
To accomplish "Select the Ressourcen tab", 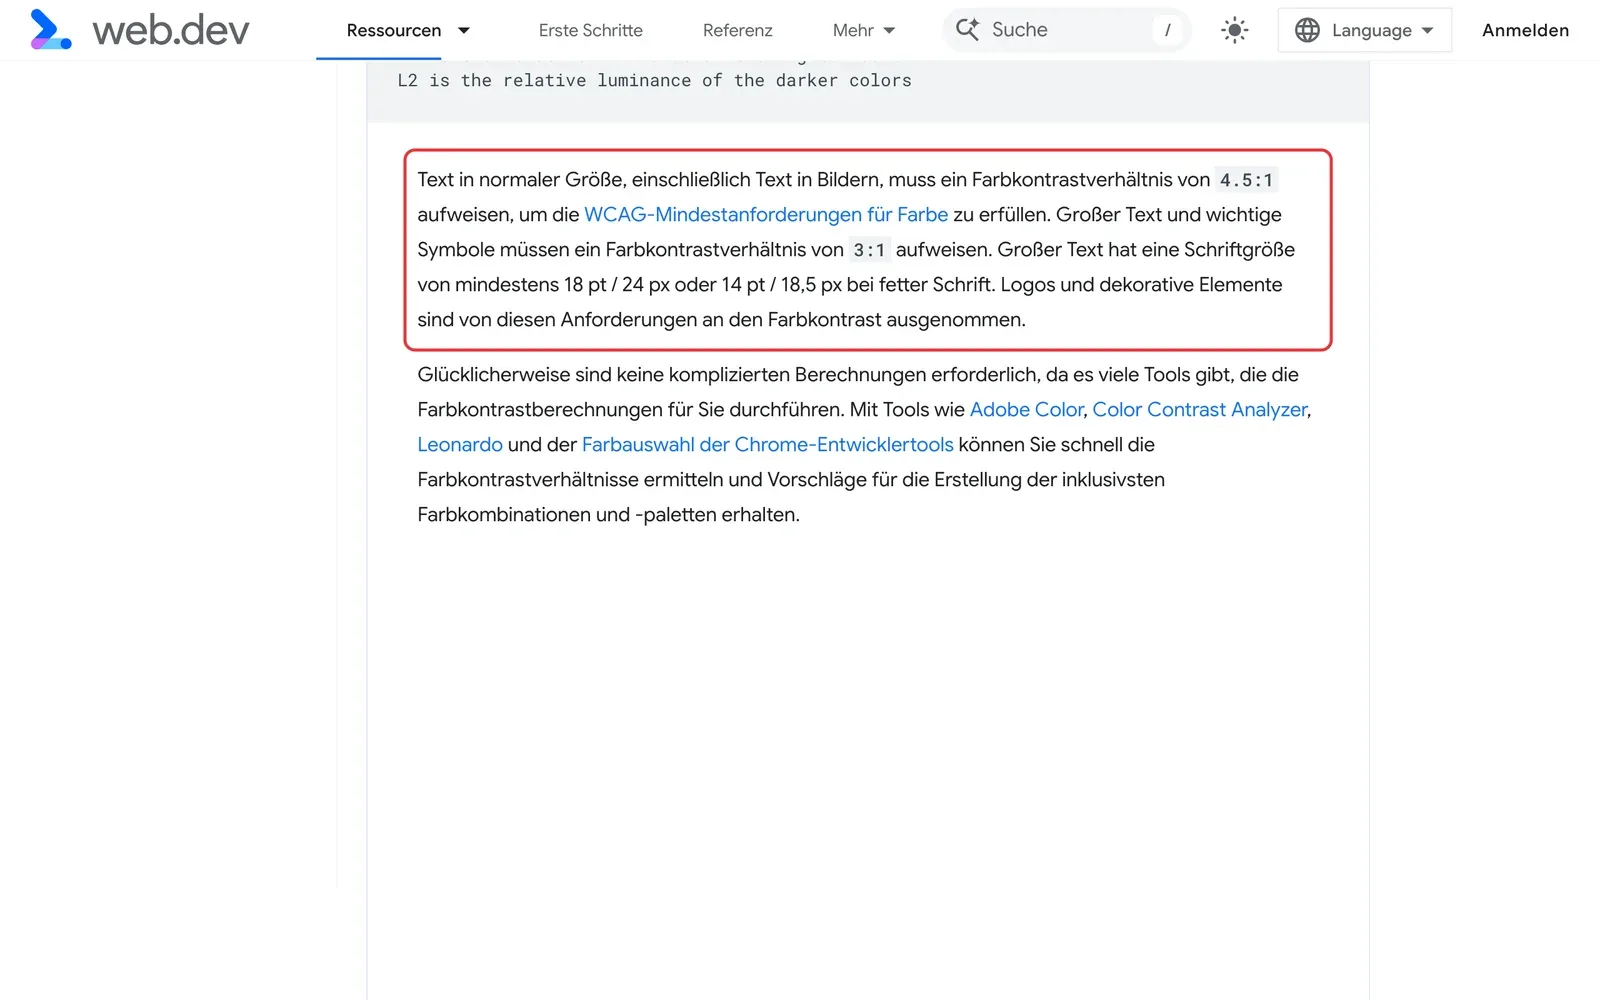I will [x=394, y=31].
